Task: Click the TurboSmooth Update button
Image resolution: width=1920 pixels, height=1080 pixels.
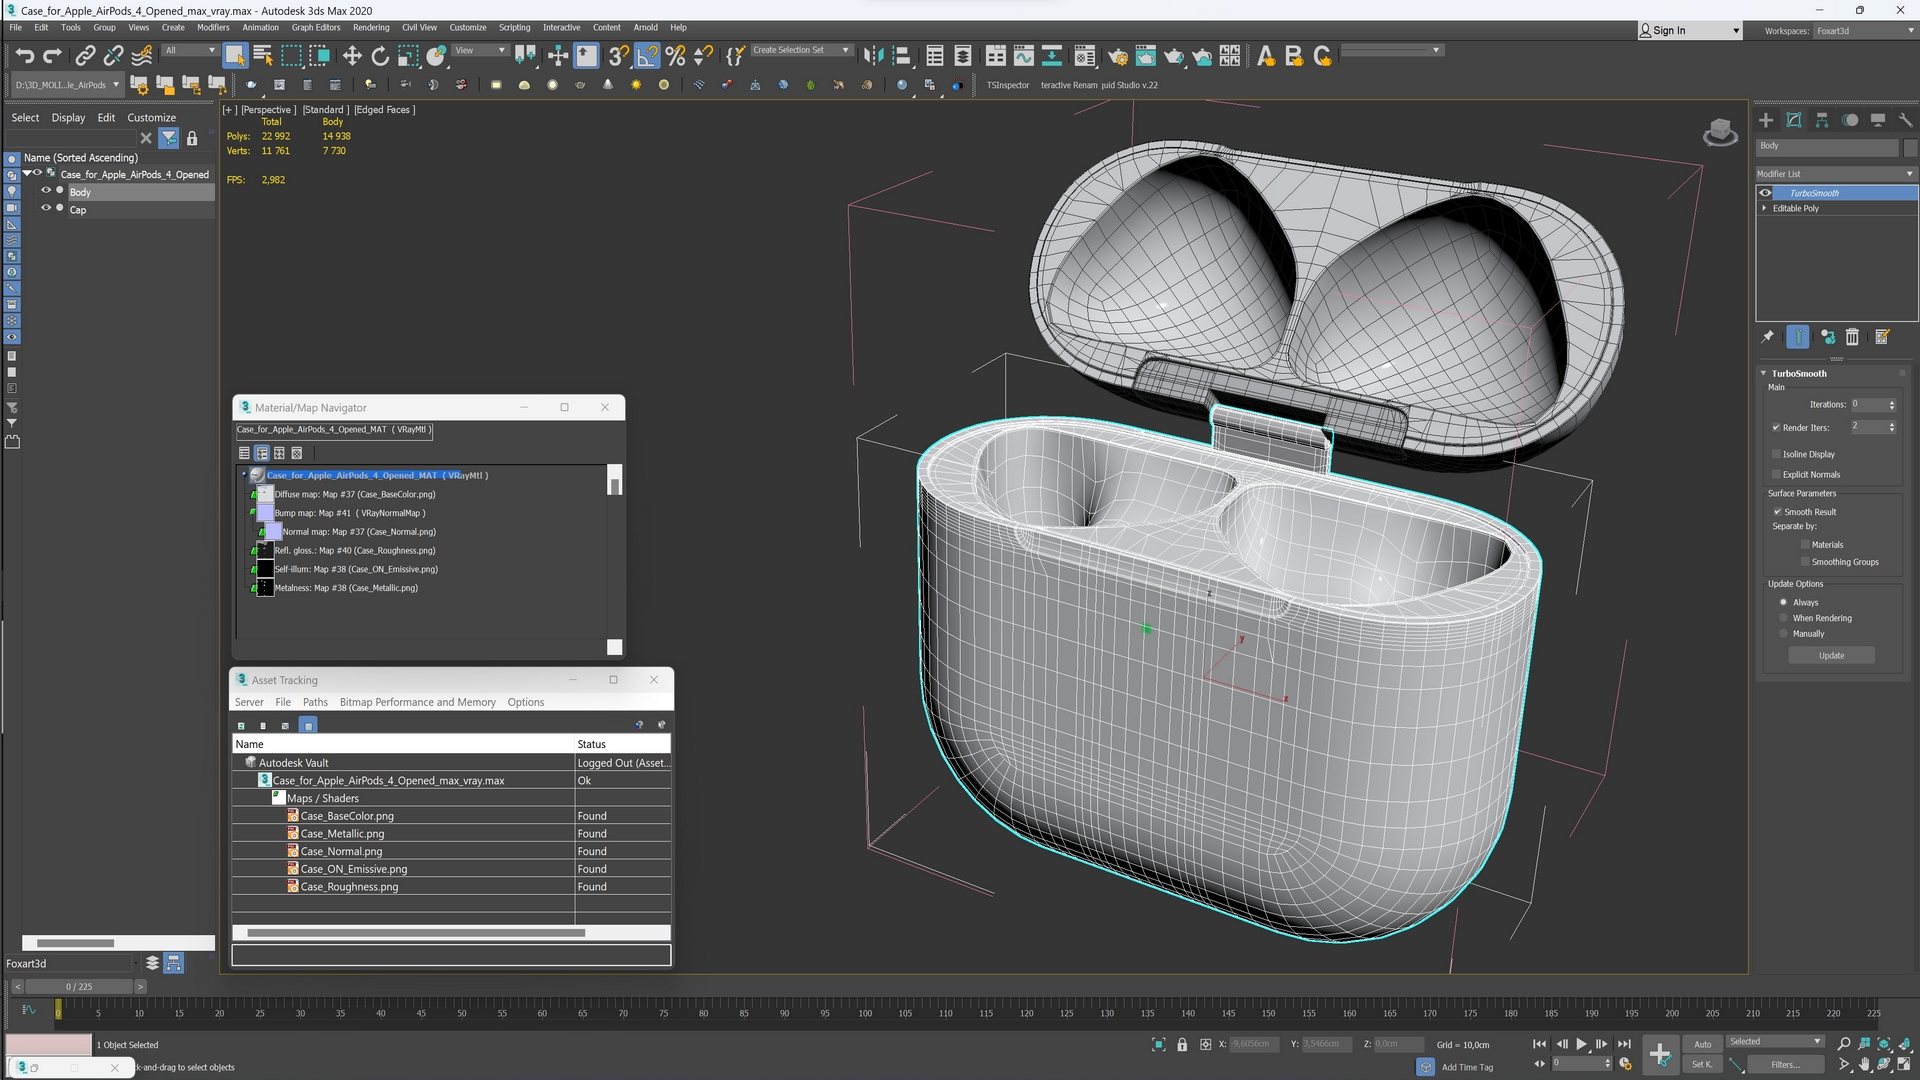Action: [1831, 655]
